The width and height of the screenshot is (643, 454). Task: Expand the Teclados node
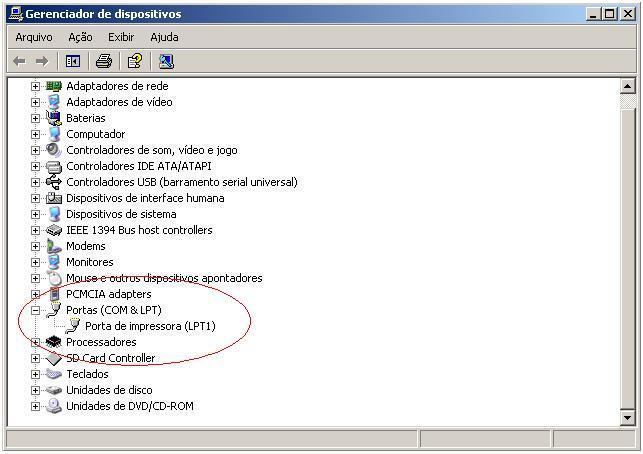(35, 374)
